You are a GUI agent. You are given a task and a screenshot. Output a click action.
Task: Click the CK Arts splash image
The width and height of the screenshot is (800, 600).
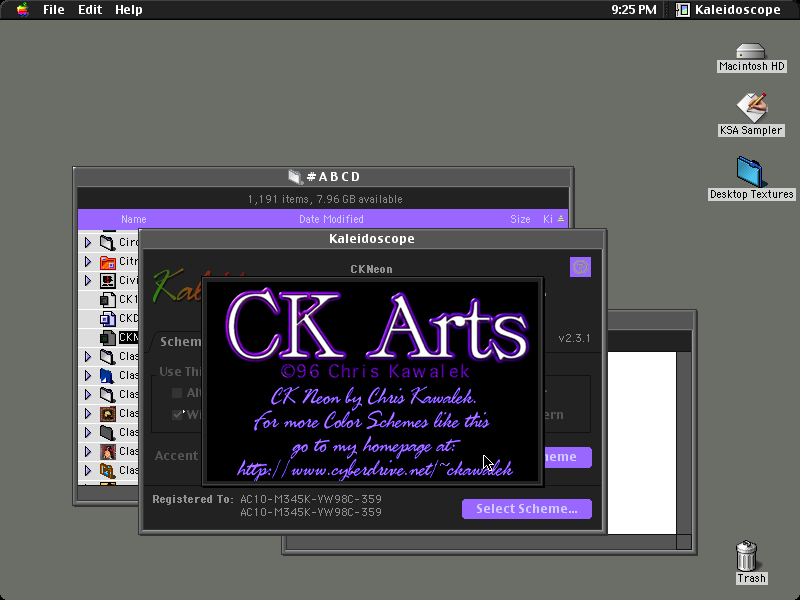point(373,381)
